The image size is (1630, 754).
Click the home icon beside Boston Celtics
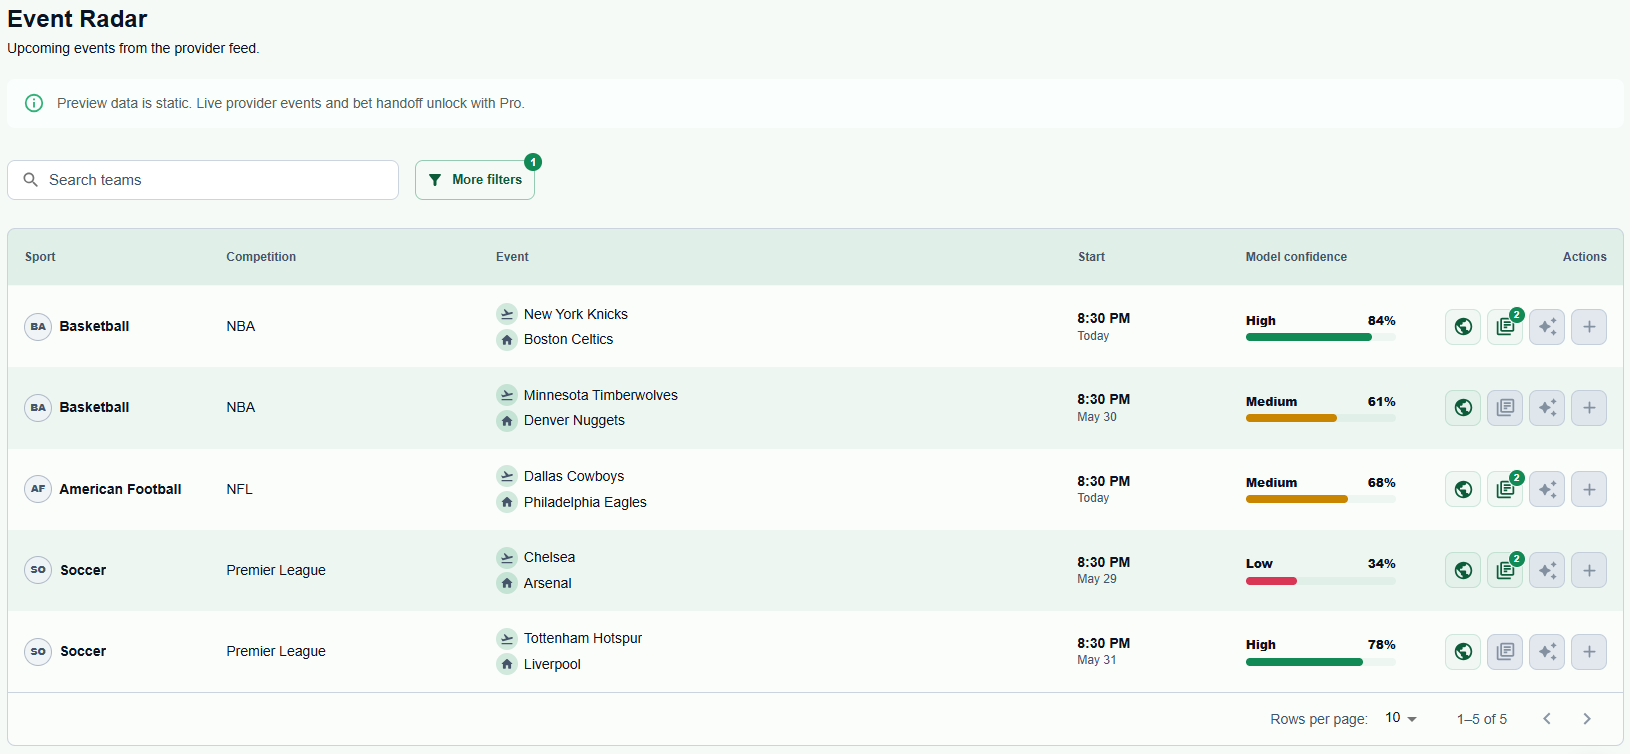click(x=507, y=340)
